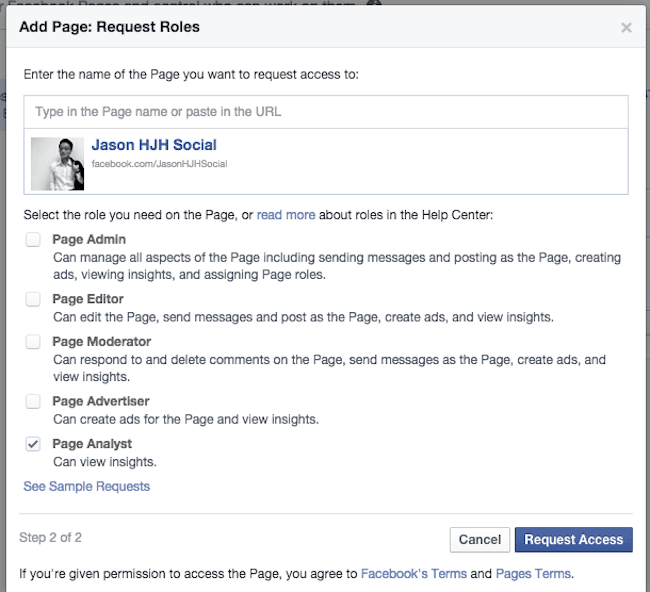Click the Cancel button
Screen dimensions: 650x592
[x=480, y=539]
